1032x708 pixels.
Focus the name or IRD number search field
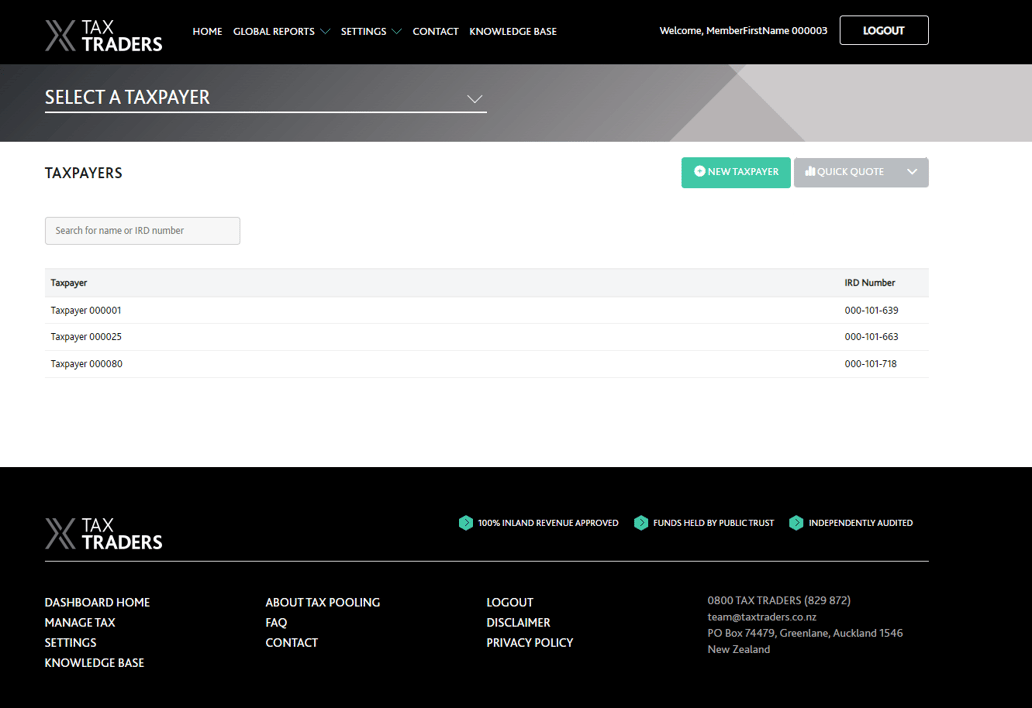pos(142,231)
